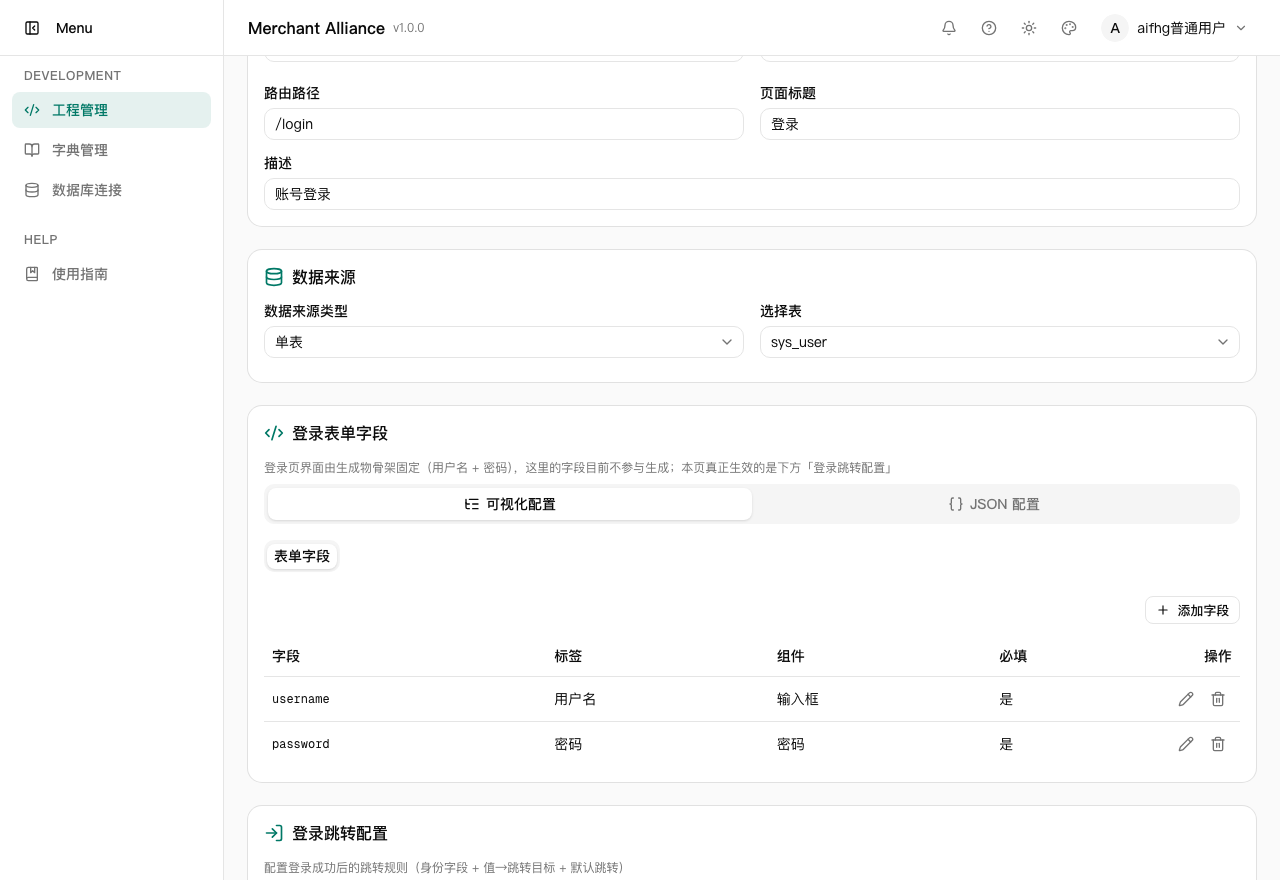The height and width of the screenshot is (880, 1280).
Task: Click the user avatar letter A
Action: 1115,28
